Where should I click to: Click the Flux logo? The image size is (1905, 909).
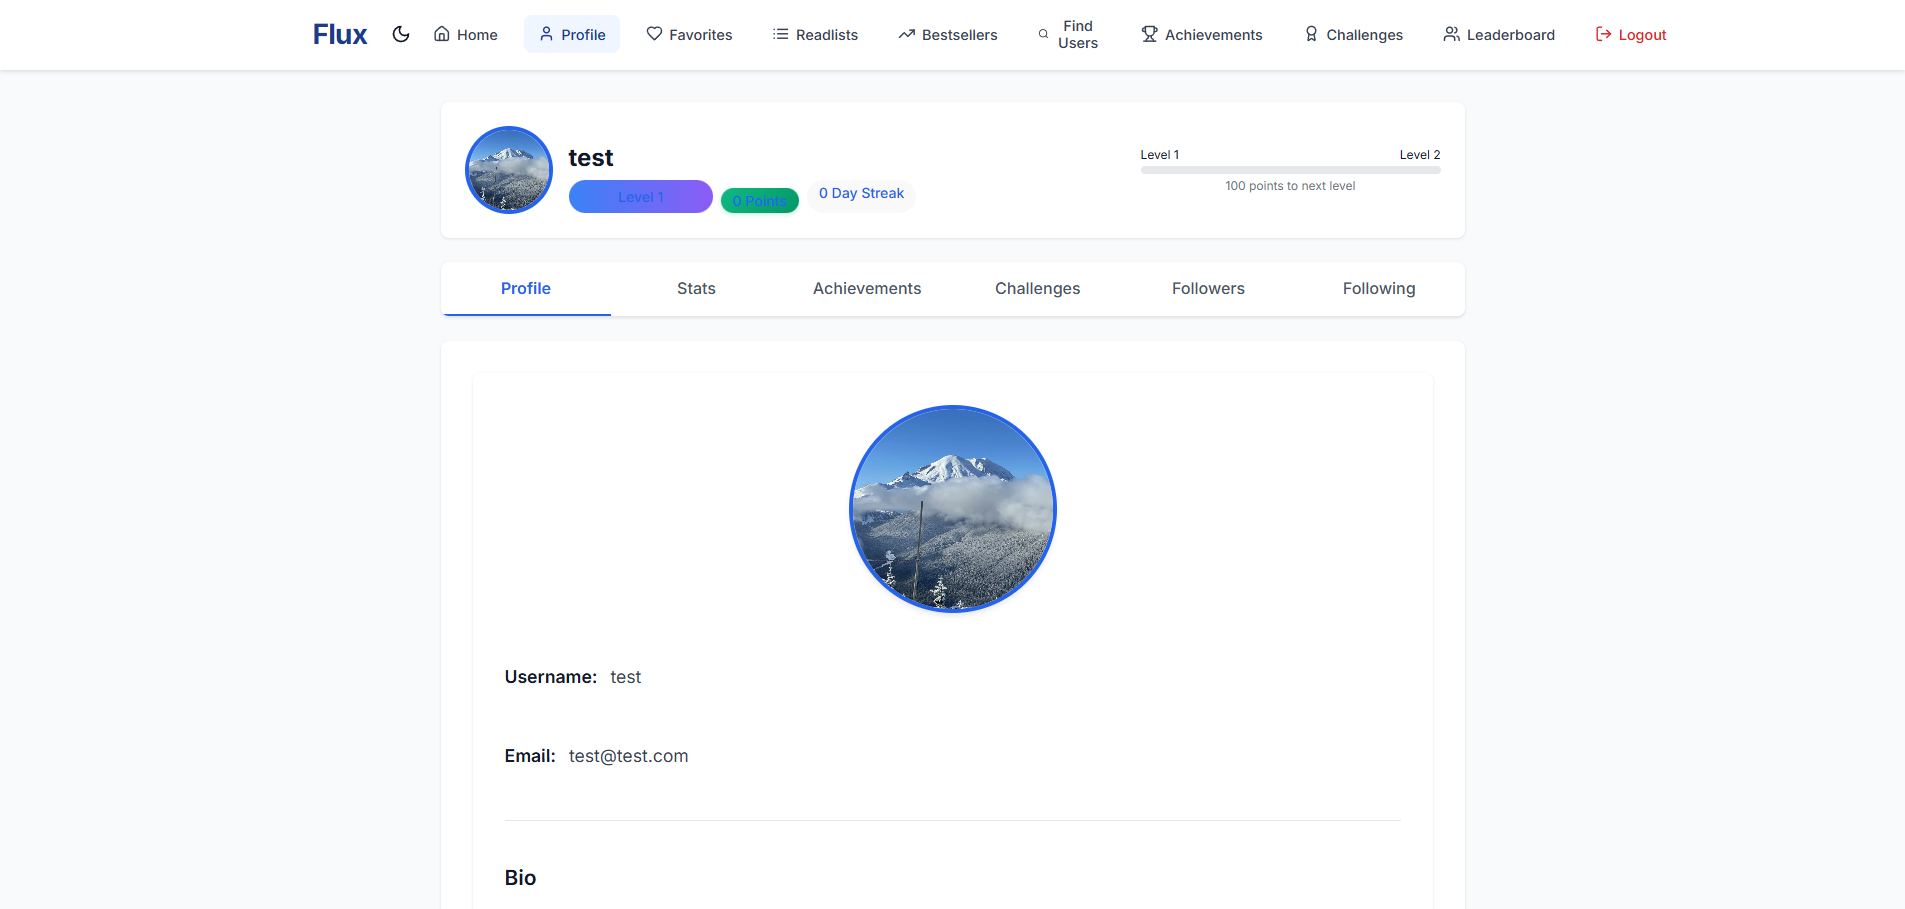(x=339, y=33)
